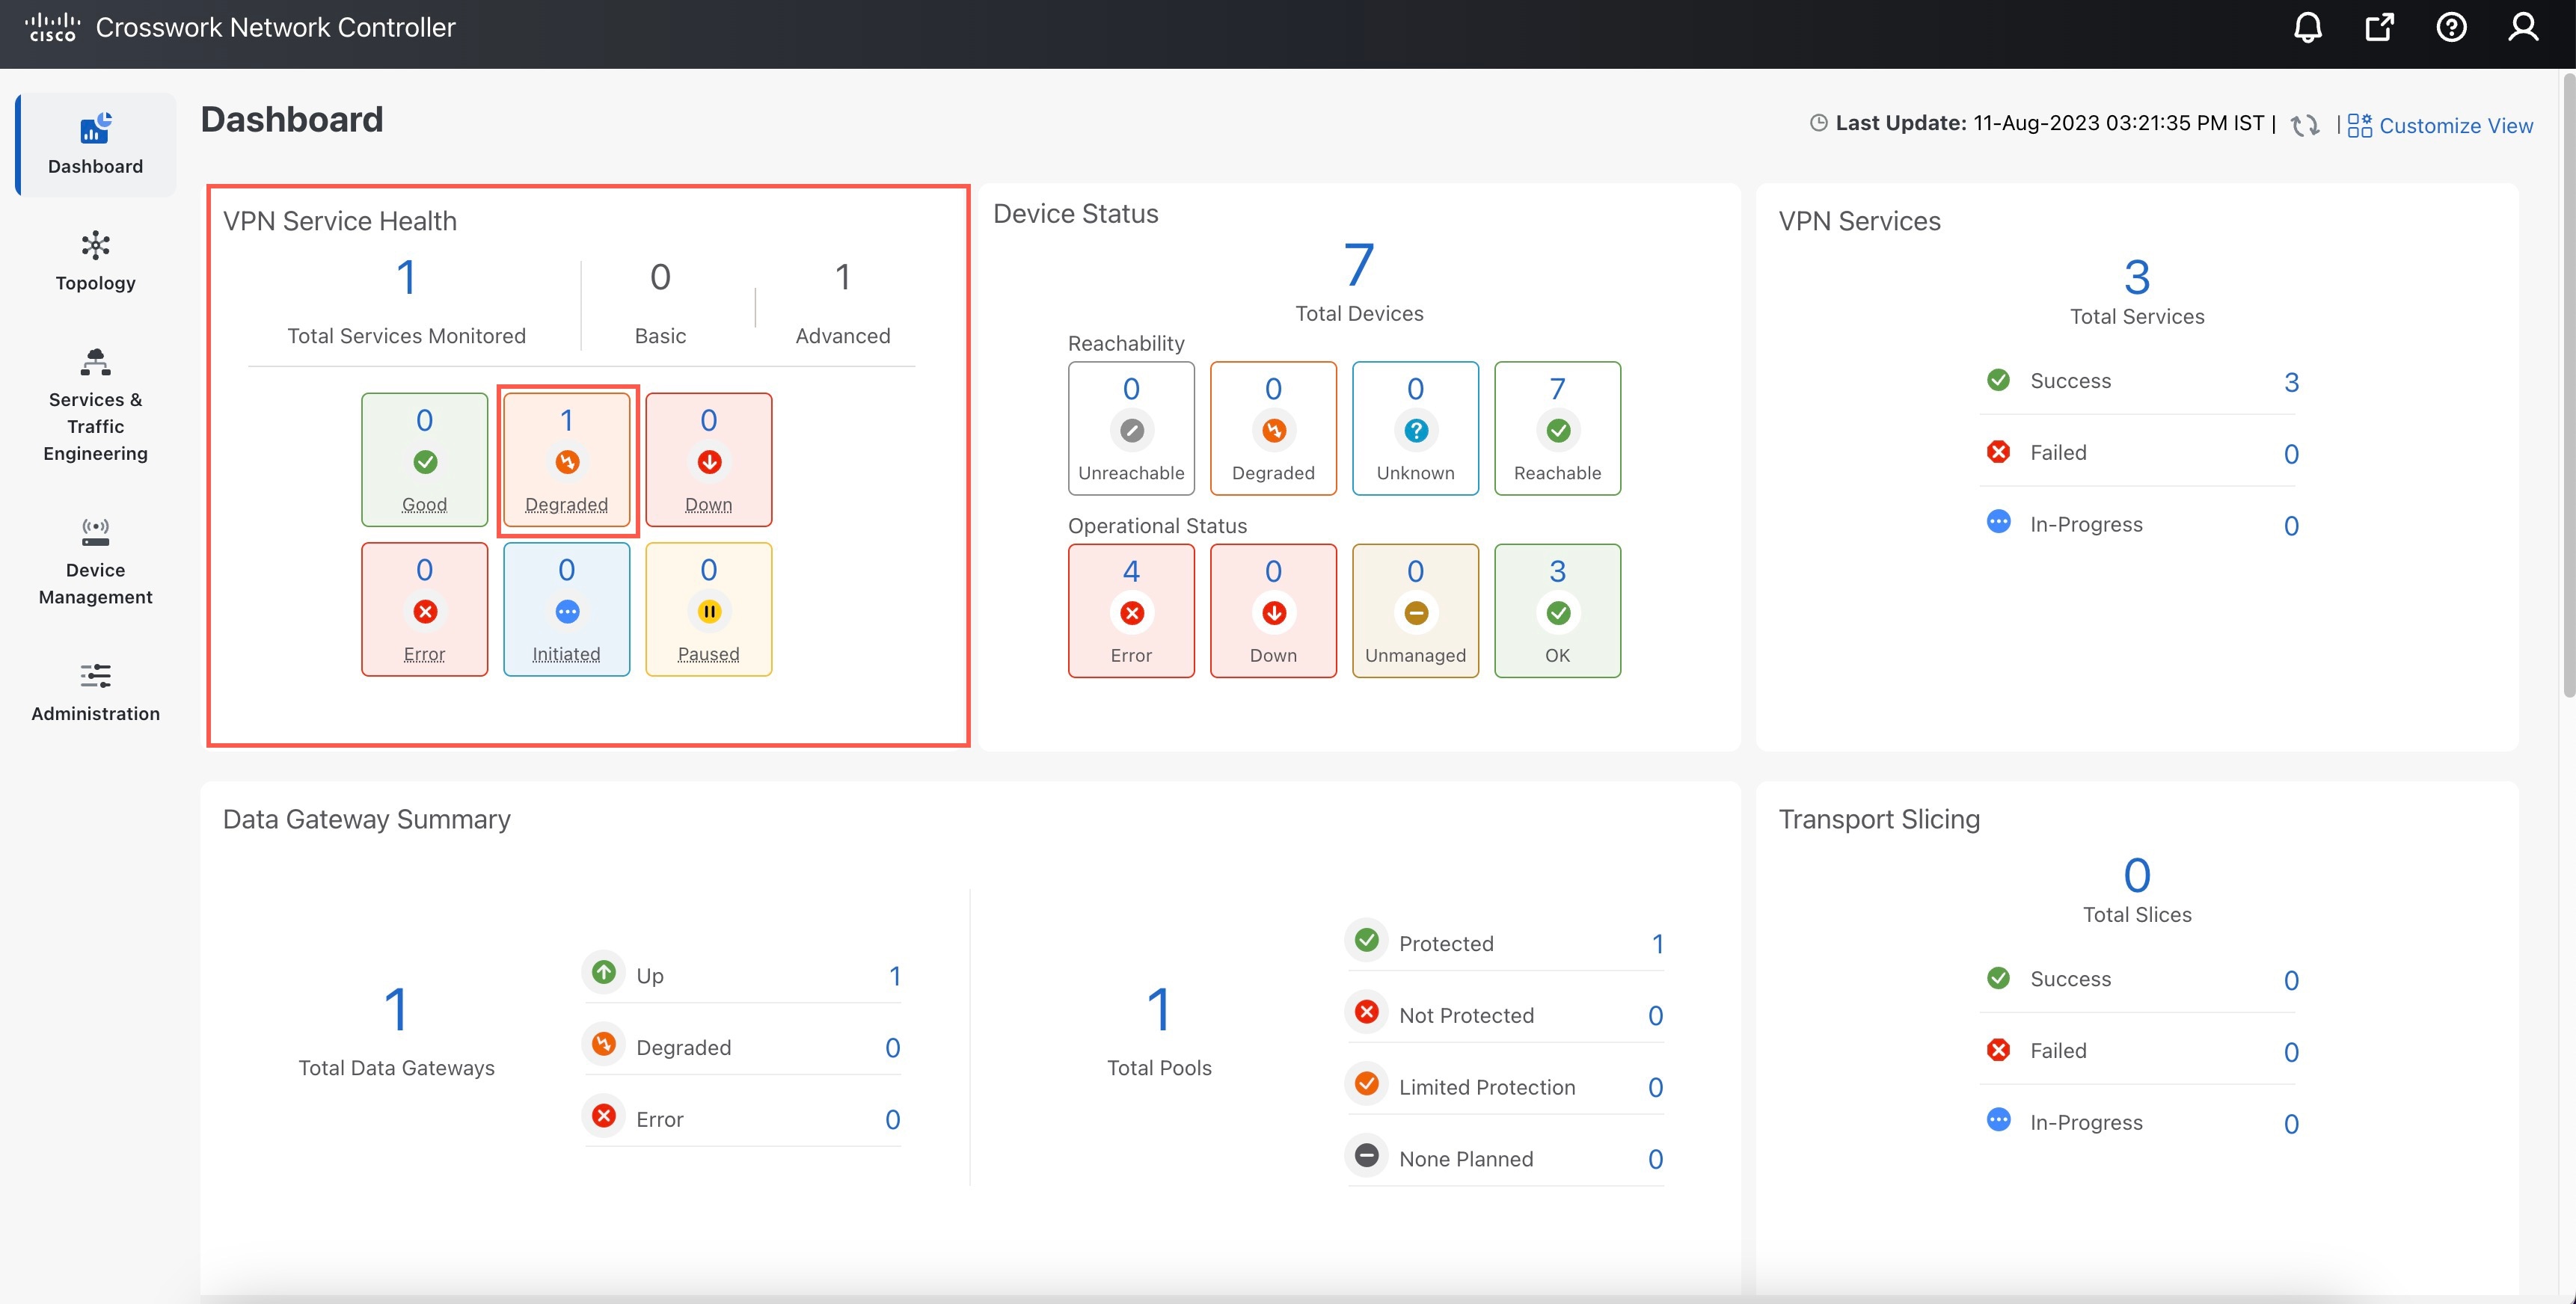Click the Data Gateway Up arrow icon
This screenshot has height=1304, width=2576.
pyautogui.click(x=604, y=972)
